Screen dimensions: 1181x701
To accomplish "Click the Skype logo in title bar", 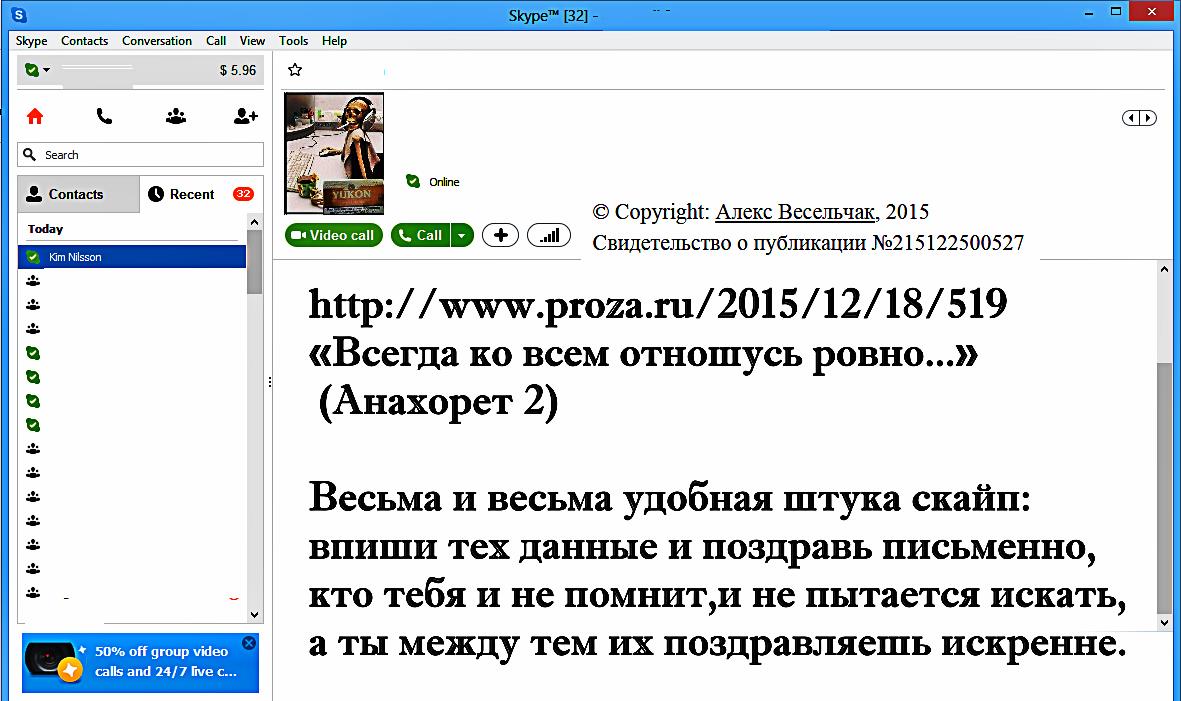I will coord(19,14).
